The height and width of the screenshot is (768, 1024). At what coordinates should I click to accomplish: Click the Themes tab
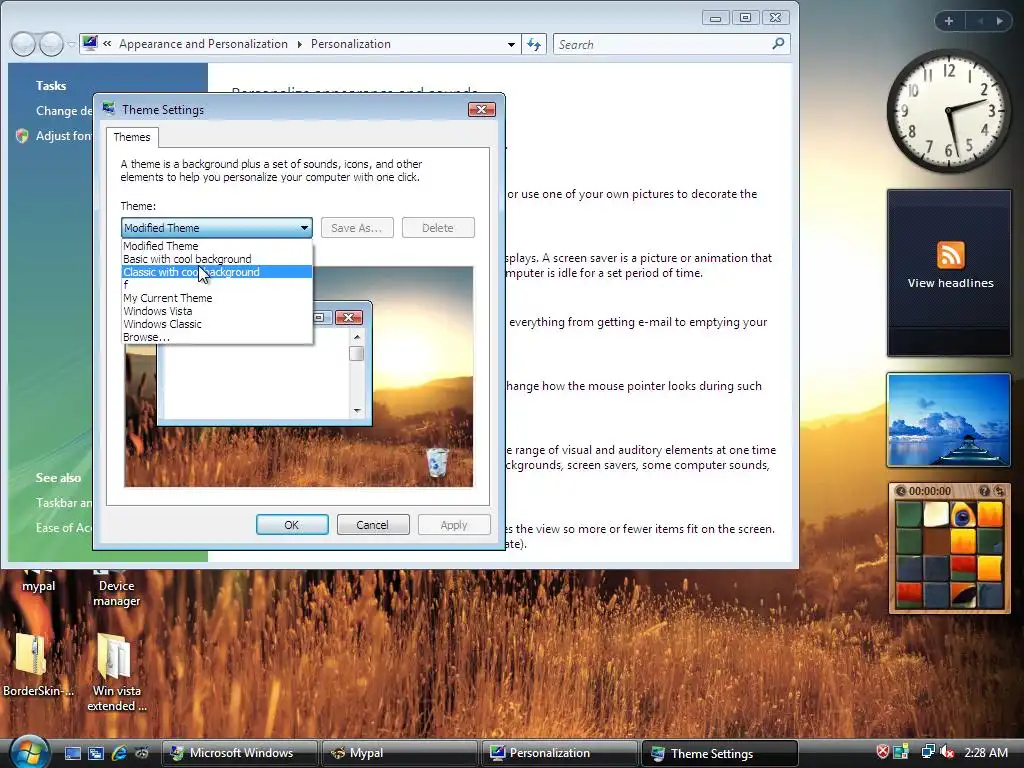(x=132, y=137)
